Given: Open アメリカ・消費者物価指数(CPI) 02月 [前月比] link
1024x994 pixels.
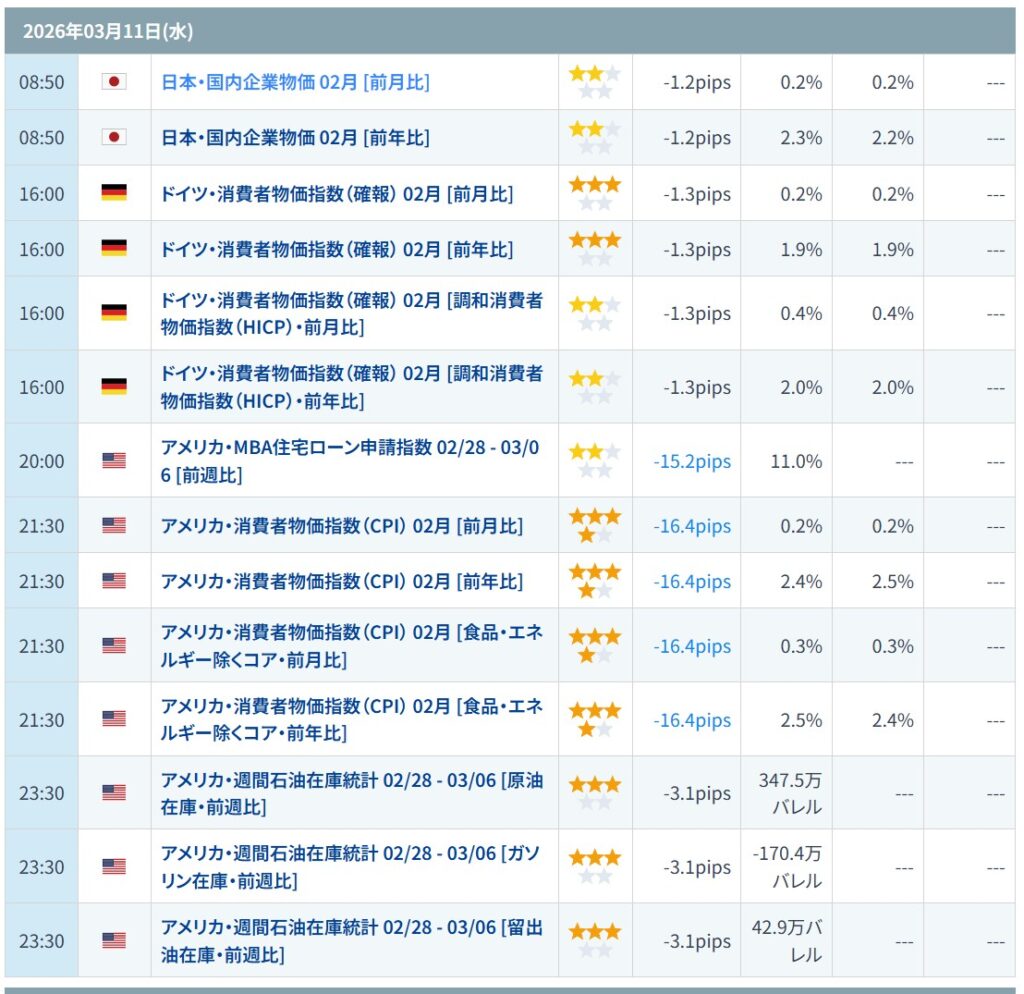Looking at the screenshot, I should (x=342, y=526).
